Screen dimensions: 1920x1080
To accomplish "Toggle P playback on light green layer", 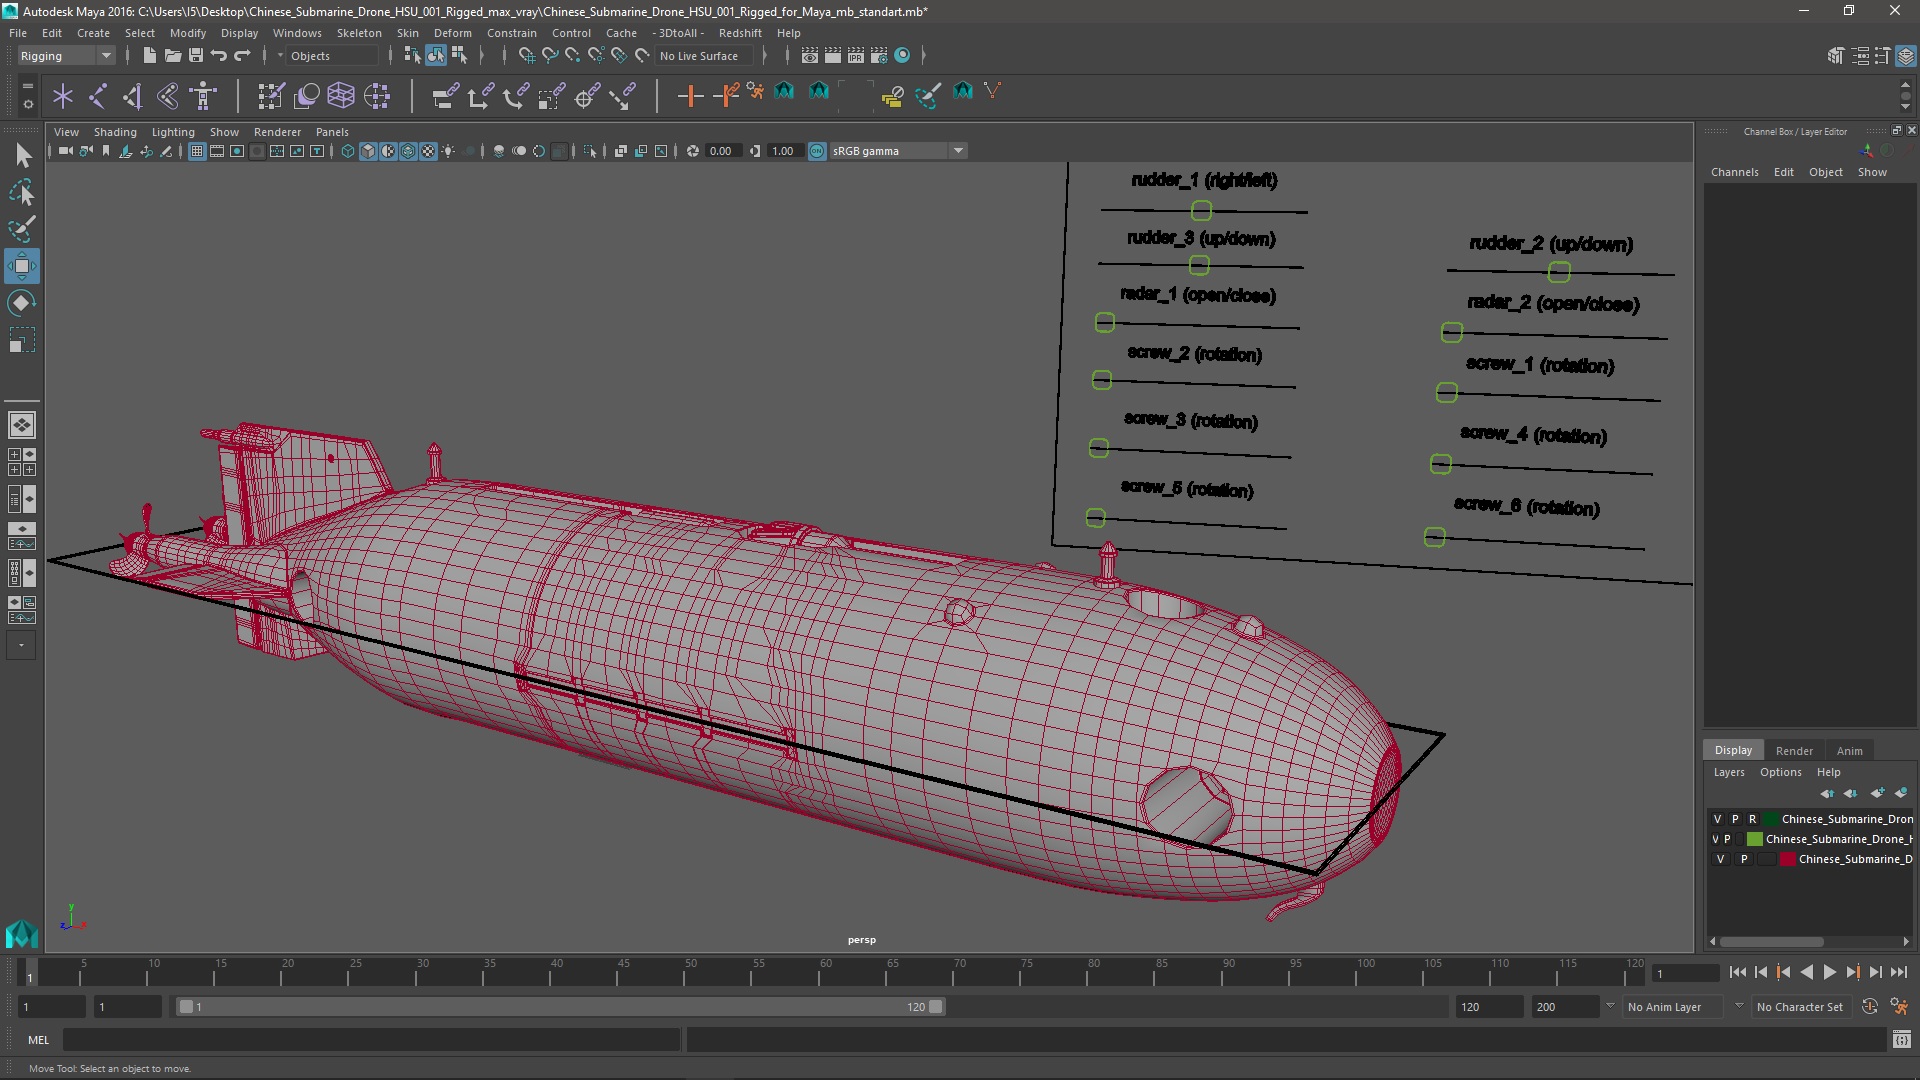I will point(1727,839).
